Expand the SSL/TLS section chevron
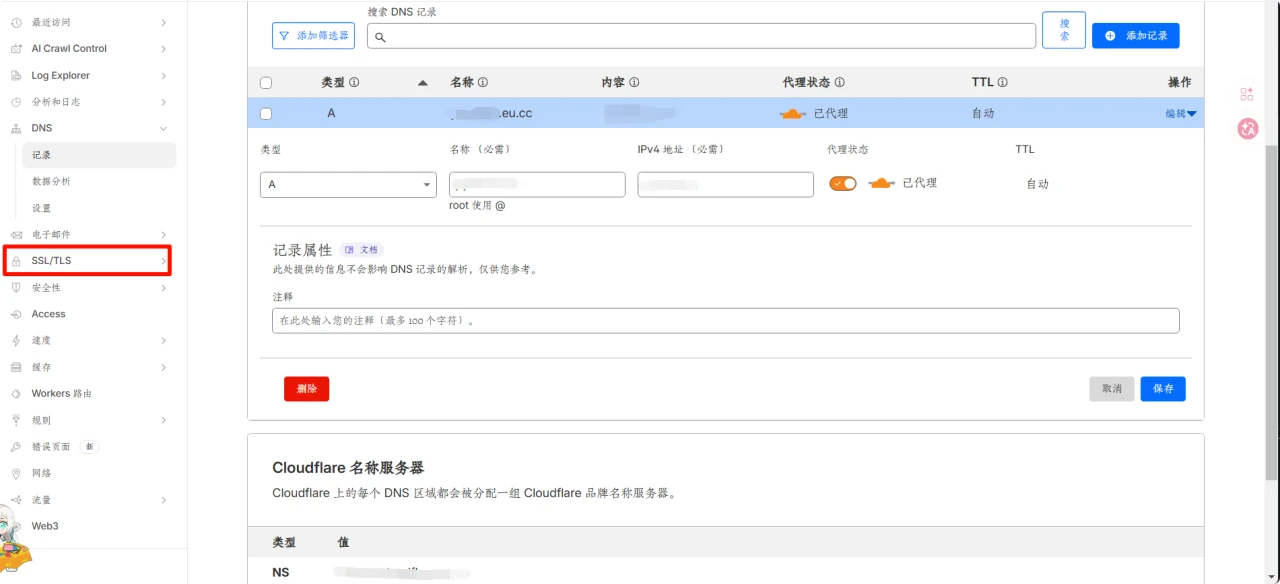 (x=163, y=261)
